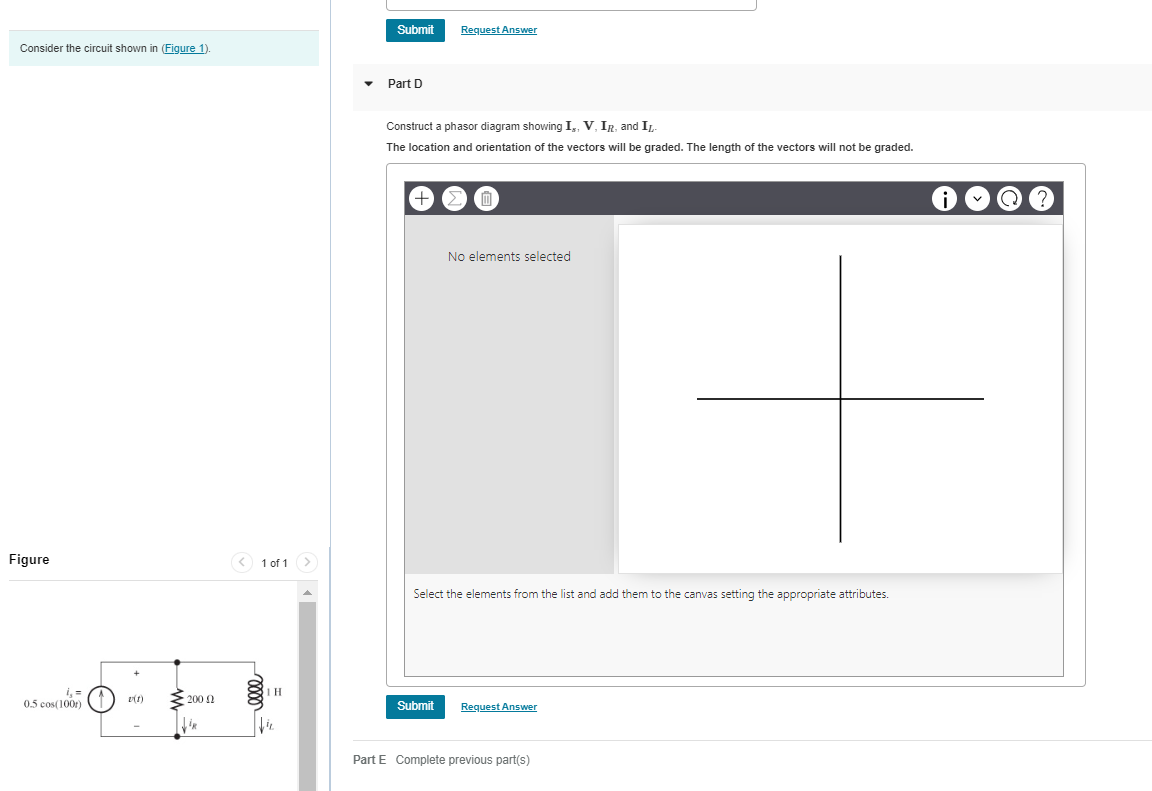Click the circuit diagram figure
The width and height of the screenshot is (1152, 791).
[152, 698]
